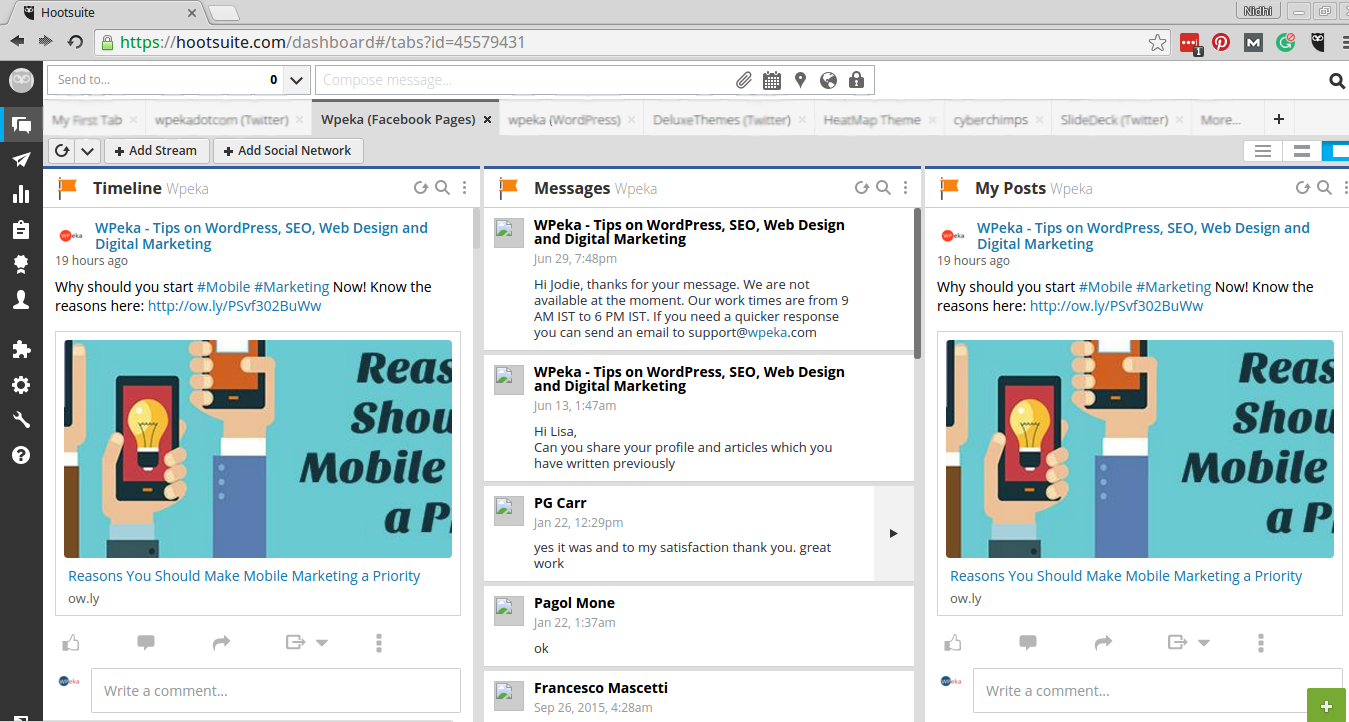Open the scheduling calendar icon in compose bar
The image size is (1349, 722).
click(x=771, y=79)
